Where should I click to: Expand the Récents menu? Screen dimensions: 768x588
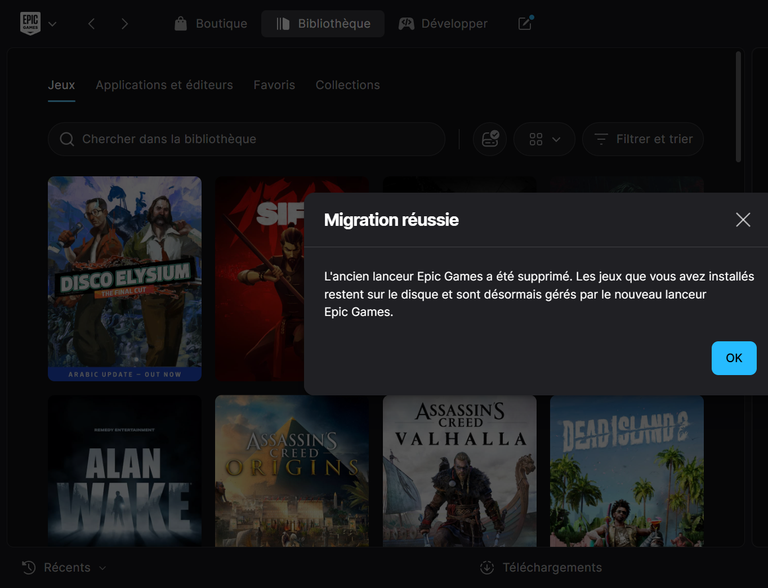(64, 567)
